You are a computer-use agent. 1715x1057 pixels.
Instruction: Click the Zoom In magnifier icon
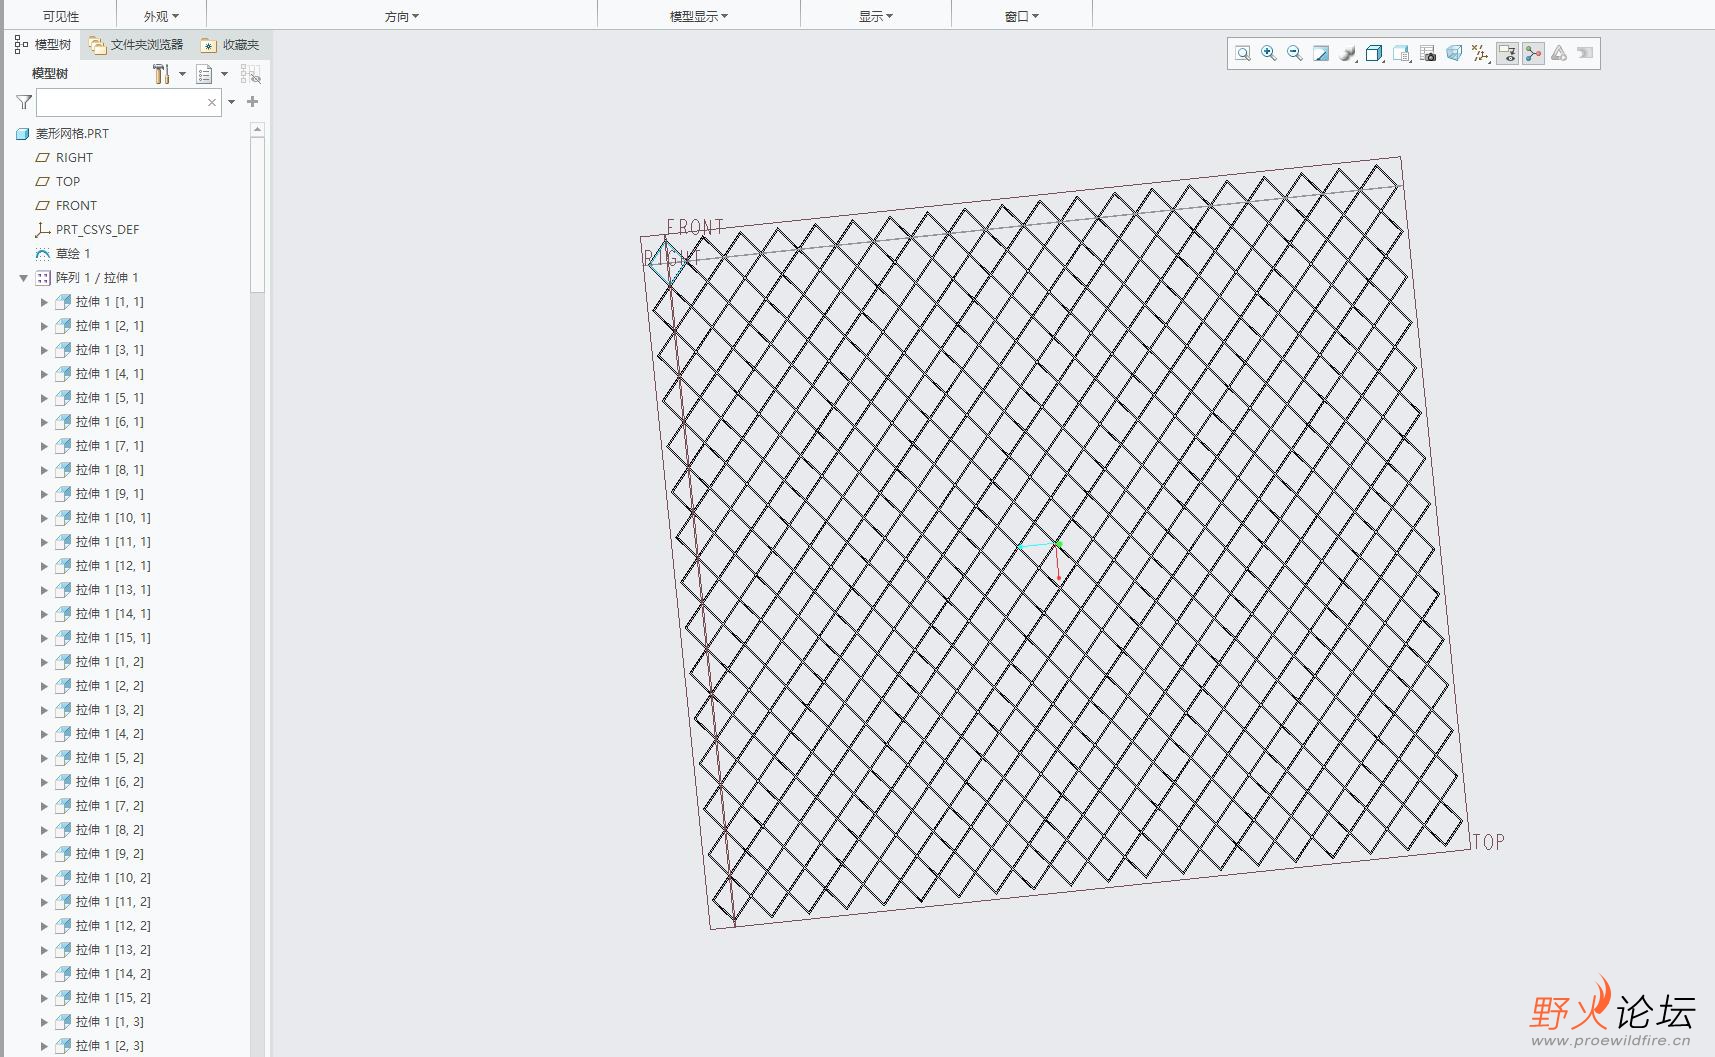pos(1268,54)
